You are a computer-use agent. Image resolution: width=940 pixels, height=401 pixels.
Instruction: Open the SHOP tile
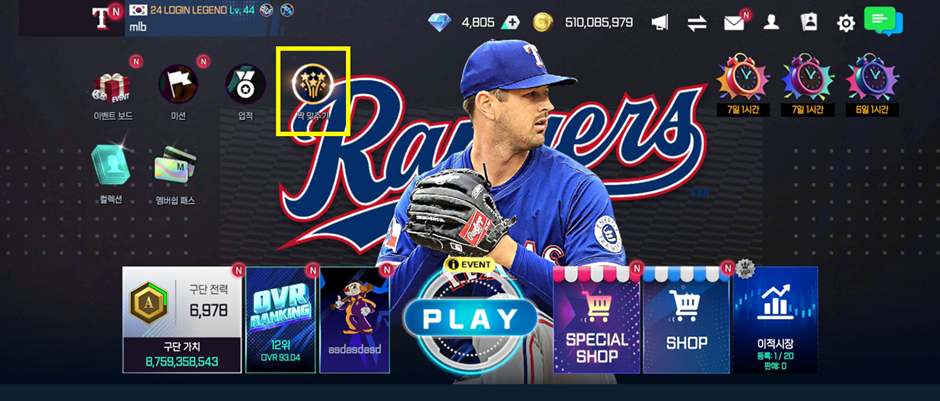pos(686,320)
